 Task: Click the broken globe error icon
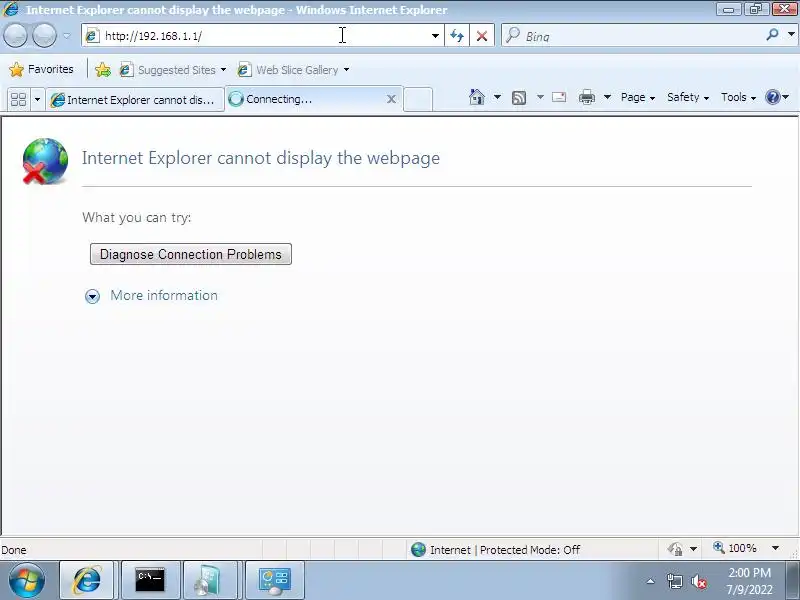click(x=45, y=161)
